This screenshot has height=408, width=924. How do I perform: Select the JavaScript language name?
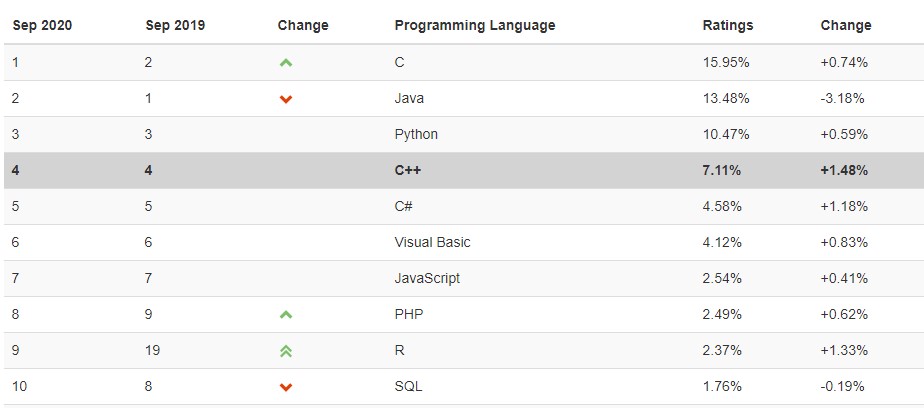click(427, 278)
